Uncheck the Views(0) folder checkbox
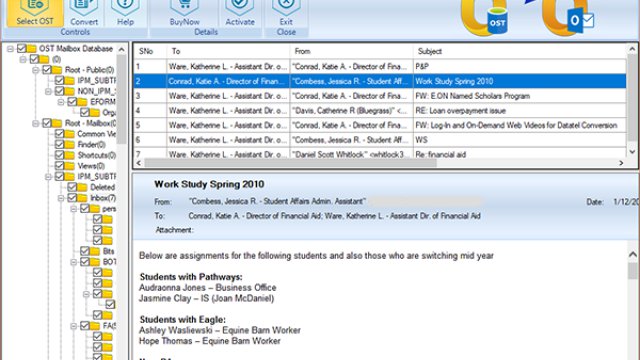This screenshot has height=360, width=640. pyautogui.click(x=60, y=165)
